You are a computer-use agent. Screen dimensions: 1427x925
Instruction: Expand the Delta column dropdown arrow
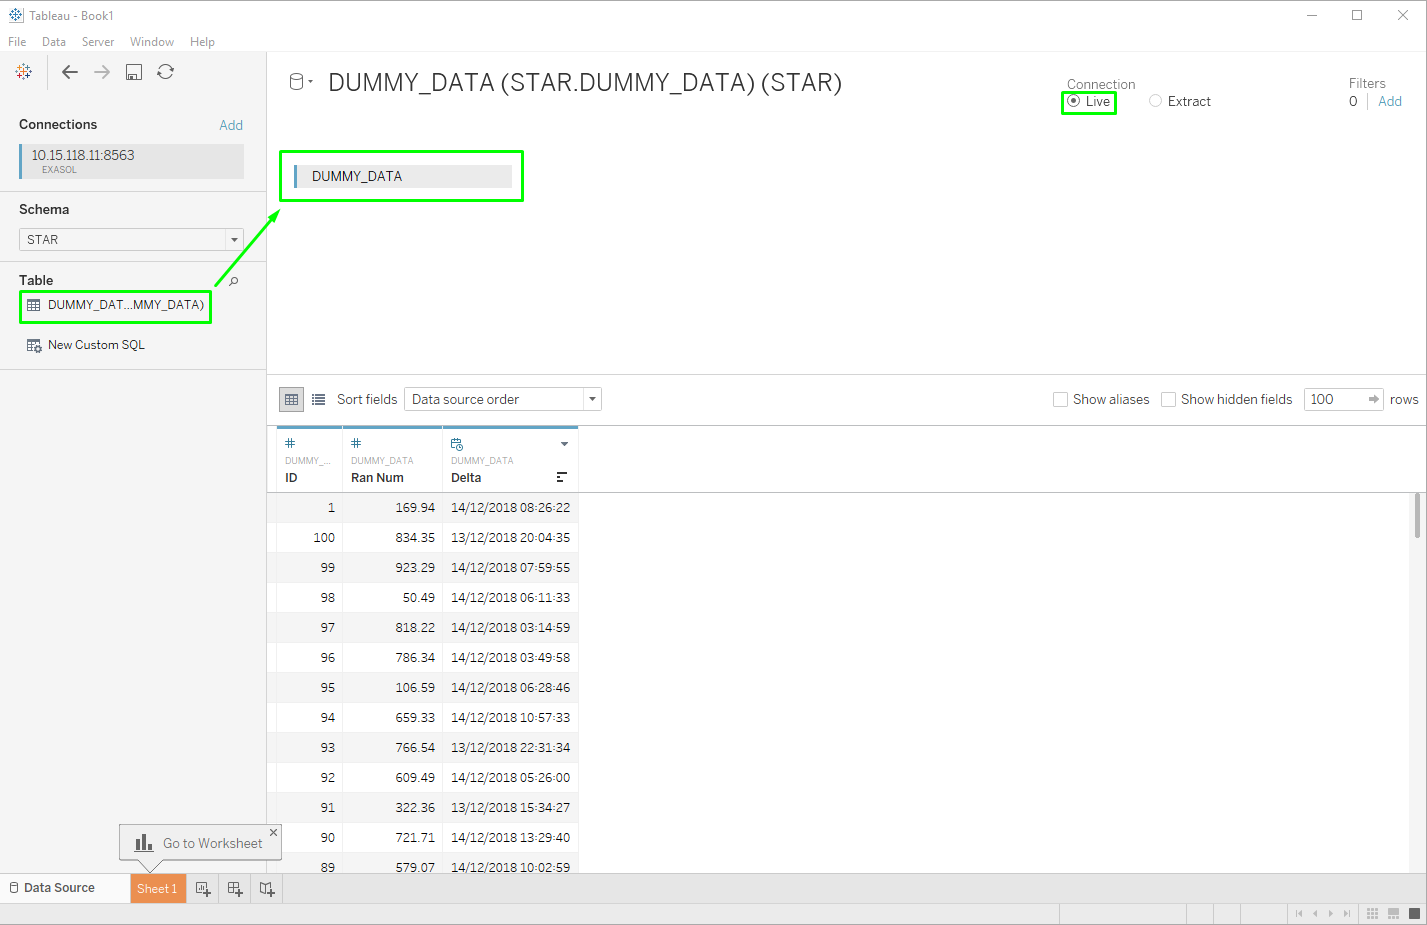pyautogui.click(x=564, y=444)
